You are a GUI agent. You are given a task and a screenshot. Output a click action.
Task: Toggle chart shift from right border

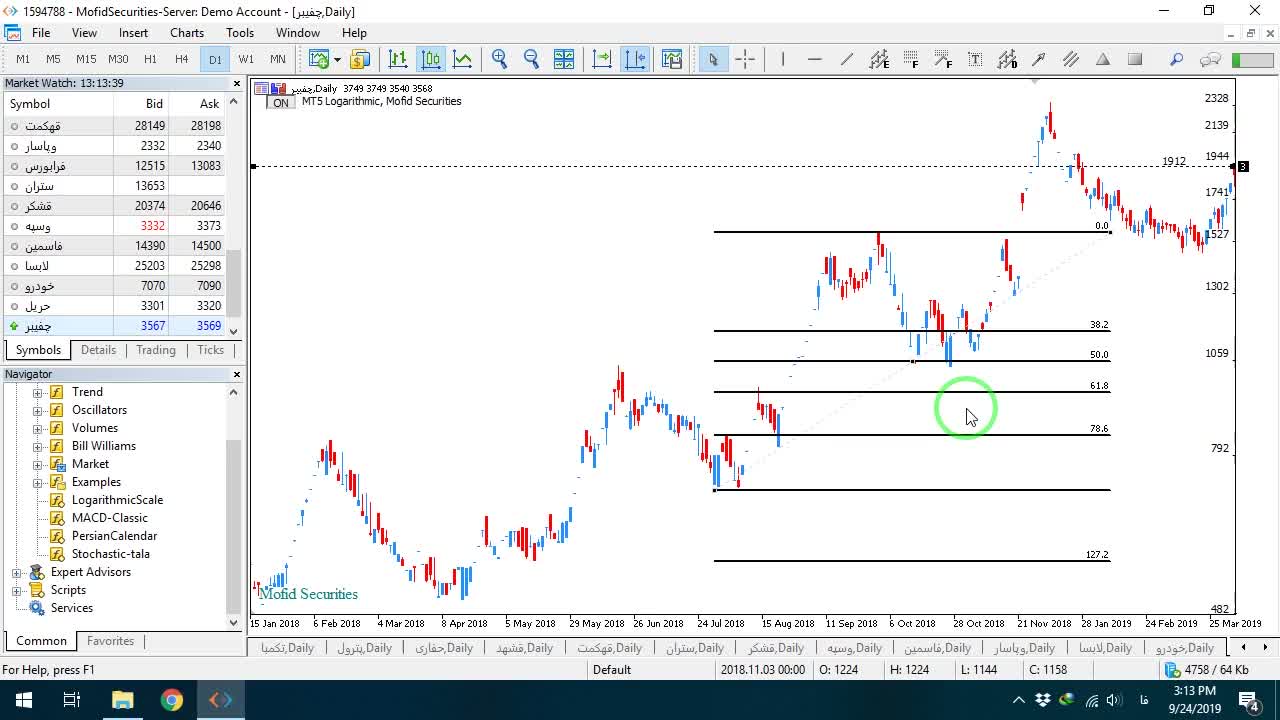[x=635, y=59]
